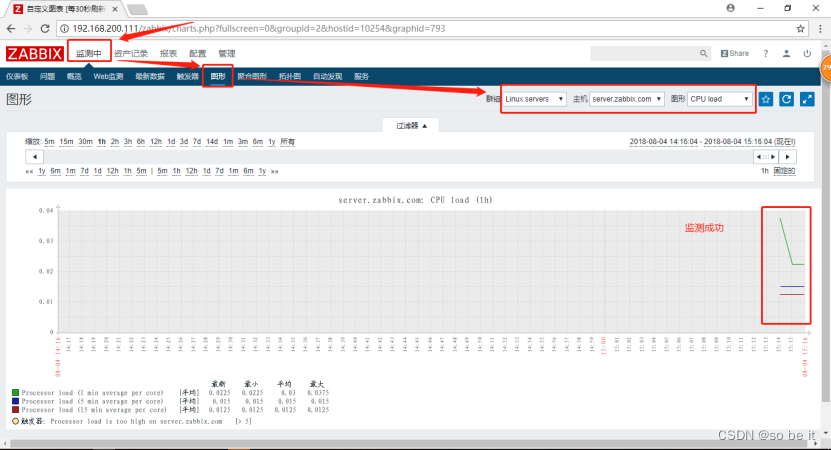Image resolution: width=831 pixels, height=450 pixels.
Task: Set zoom to 3h
Action: click(128, 142)
